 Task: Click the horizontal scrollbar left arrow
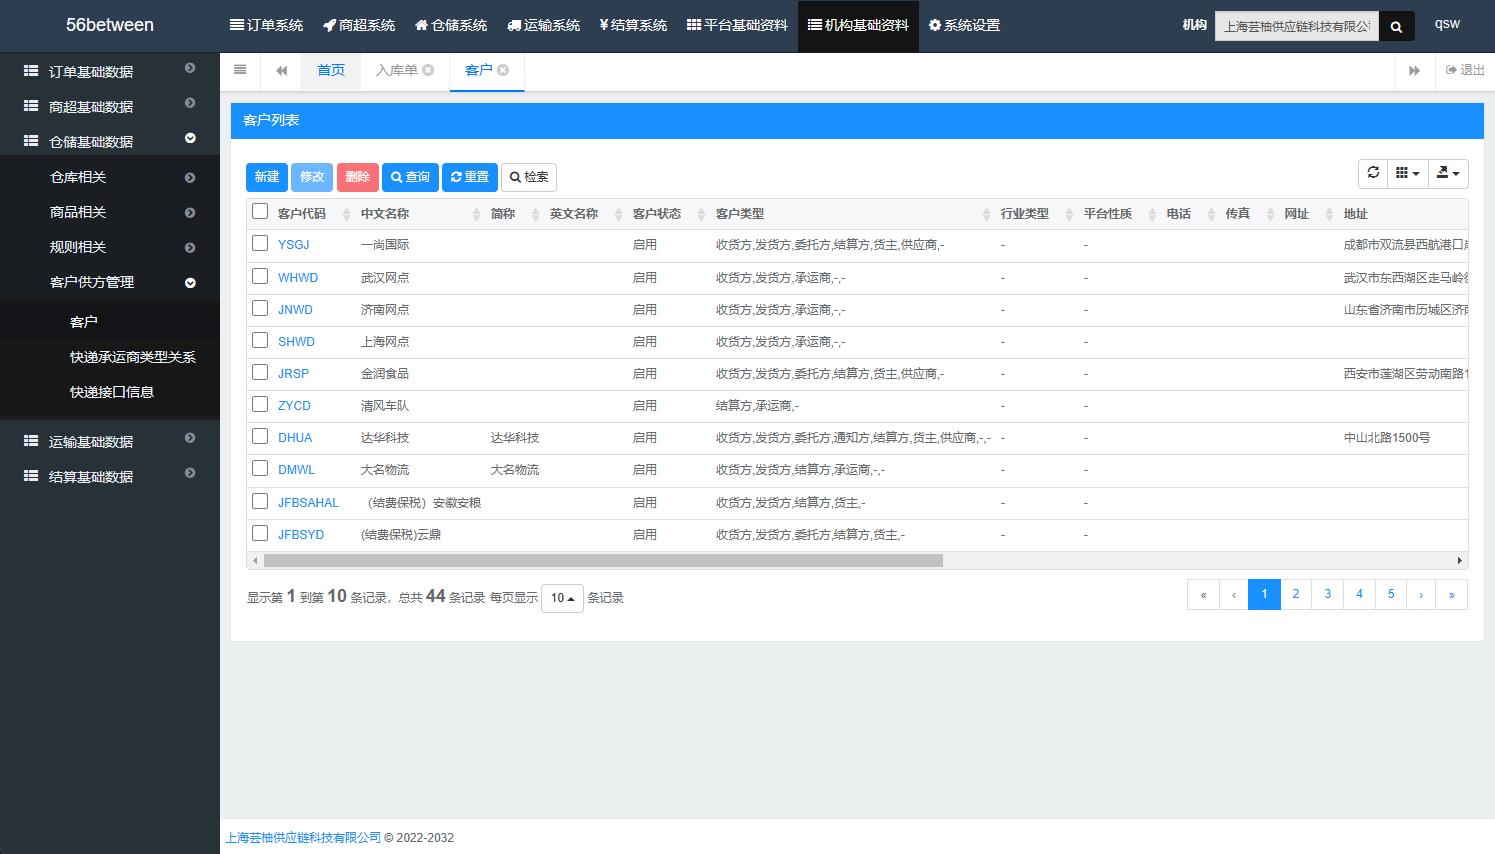point(255,561)
